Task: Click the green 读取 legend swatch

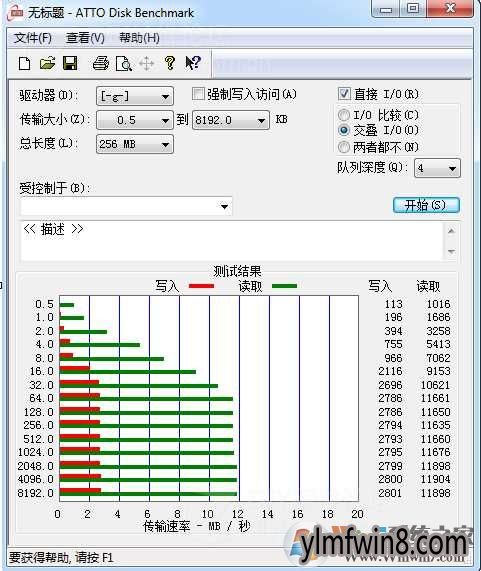Action: pyautogui.click(x=284, y=286)
